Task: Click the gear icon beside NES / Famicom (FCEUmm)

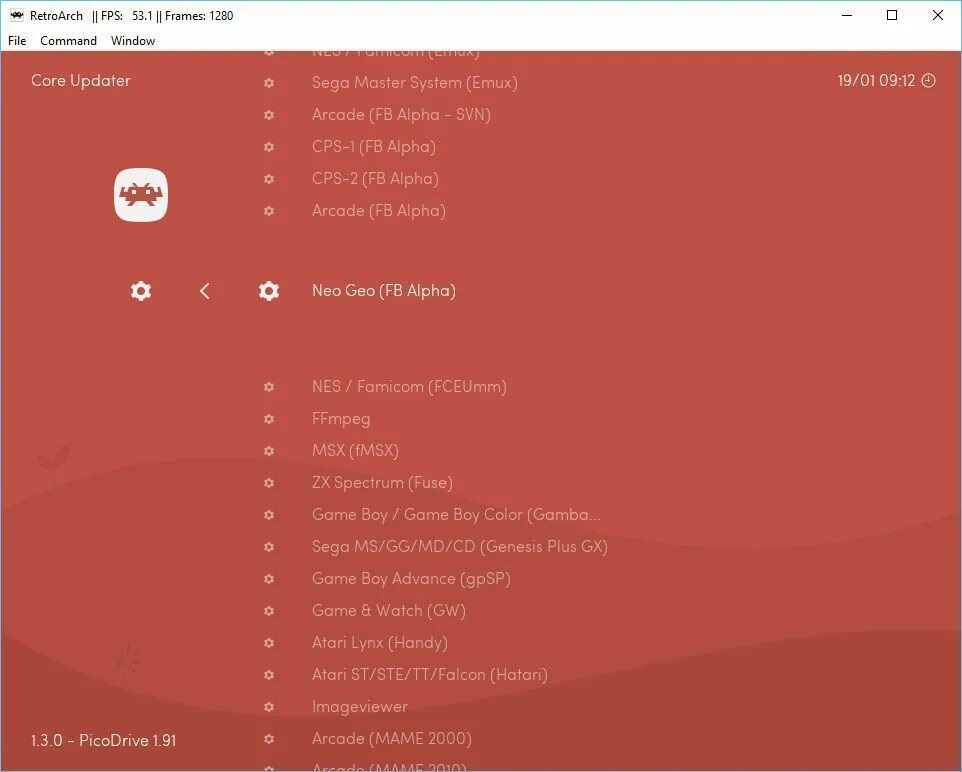Action: pos(269,387)
